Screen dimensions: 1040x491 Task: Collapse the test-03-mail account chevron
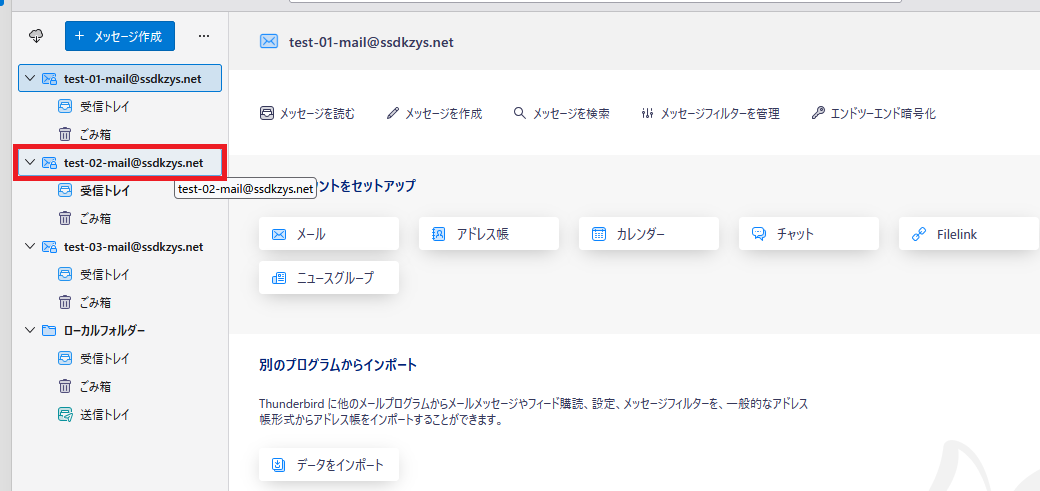pos(30,246)
